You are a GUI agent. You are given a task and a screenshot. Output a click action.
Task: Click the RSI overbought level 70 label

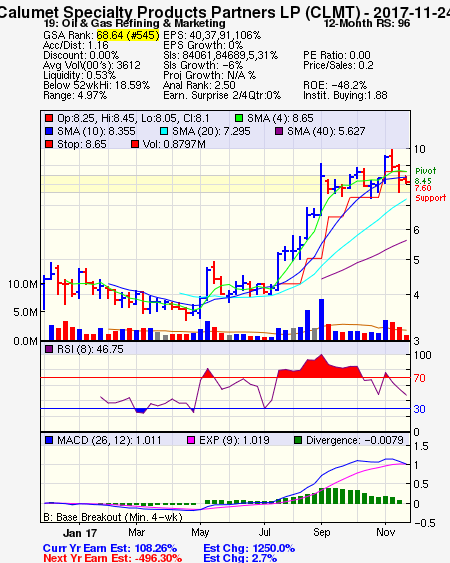pyautogui.click(x=419, y=378)
